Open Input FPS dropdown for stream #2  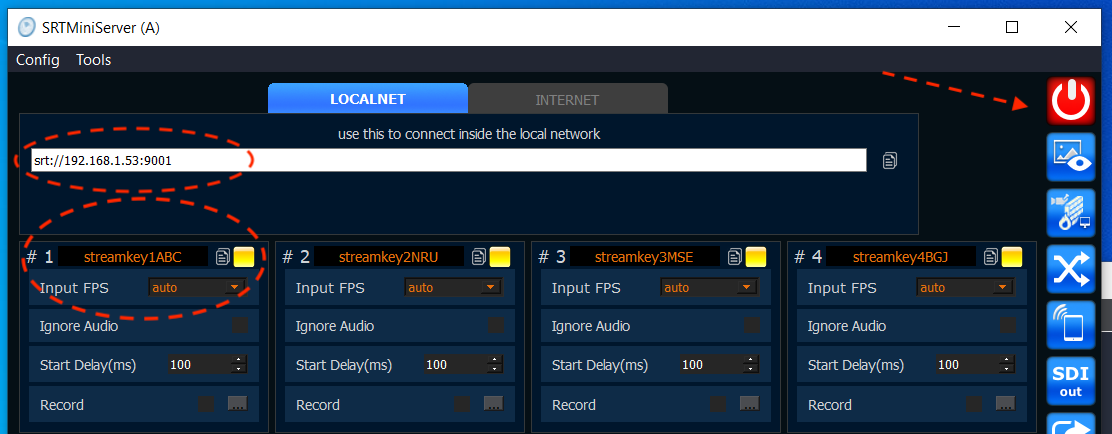(x=453, y=287)
